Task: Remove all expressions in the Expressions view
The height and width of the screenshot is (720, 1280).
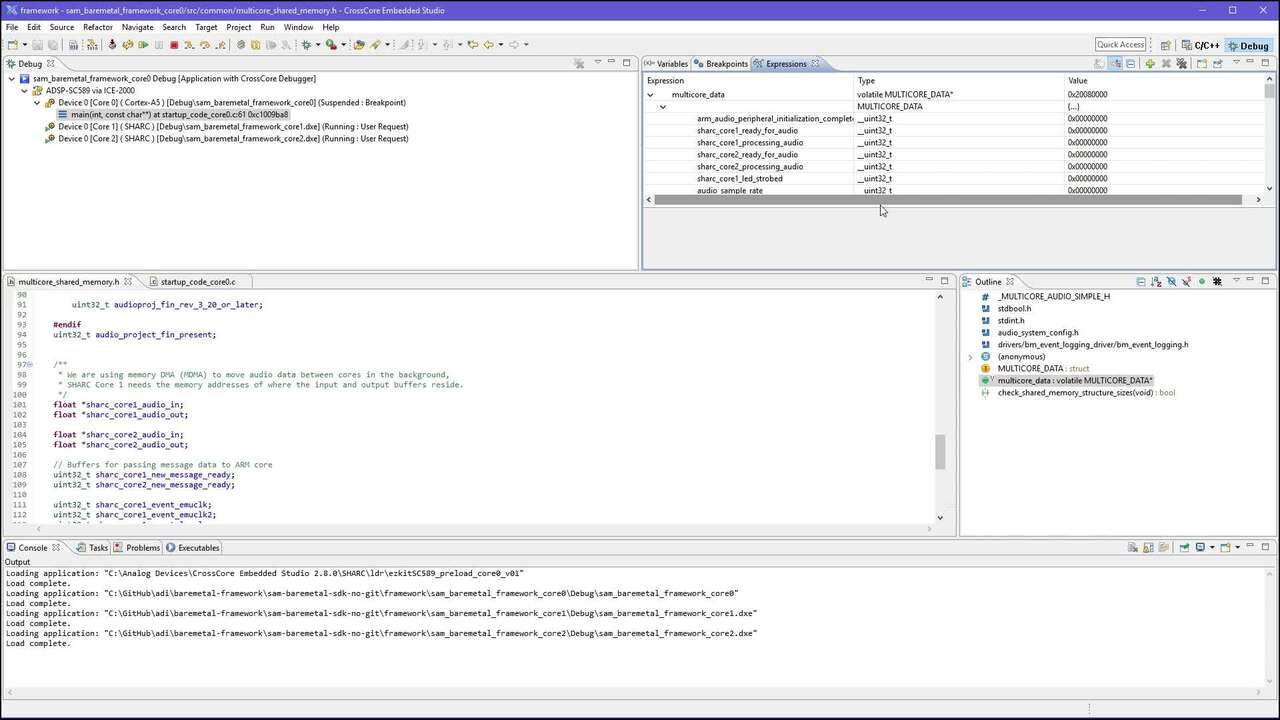Action: pyautogui.click(x=1181, y=64)
